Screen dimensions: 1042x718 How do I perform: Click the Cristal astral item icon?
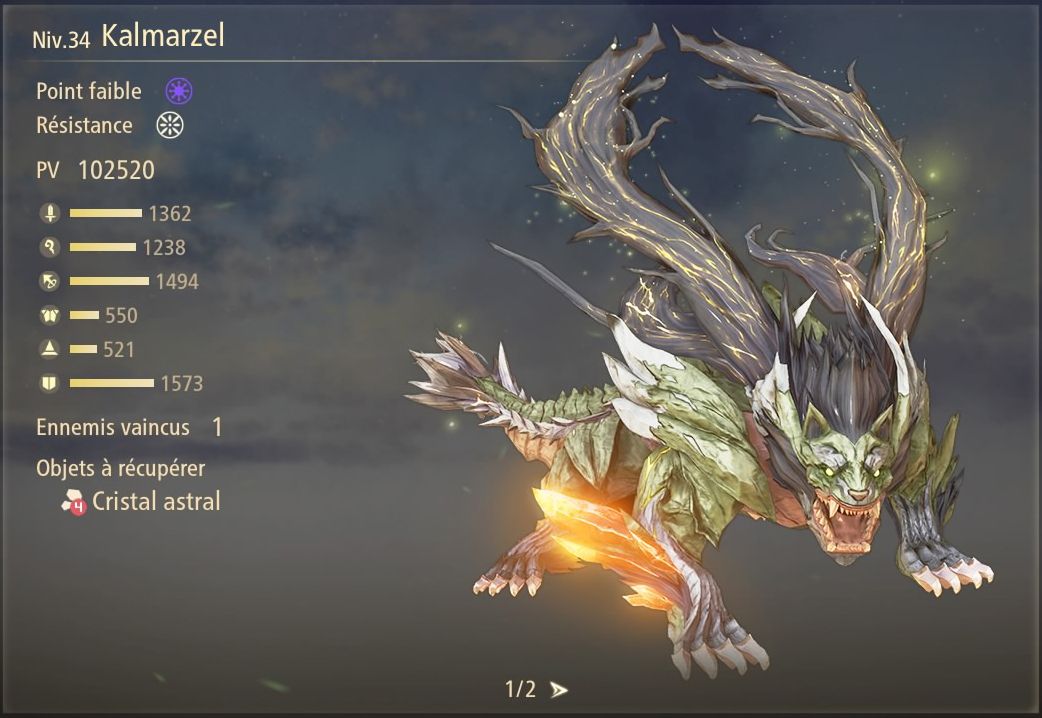click(74, 503)
